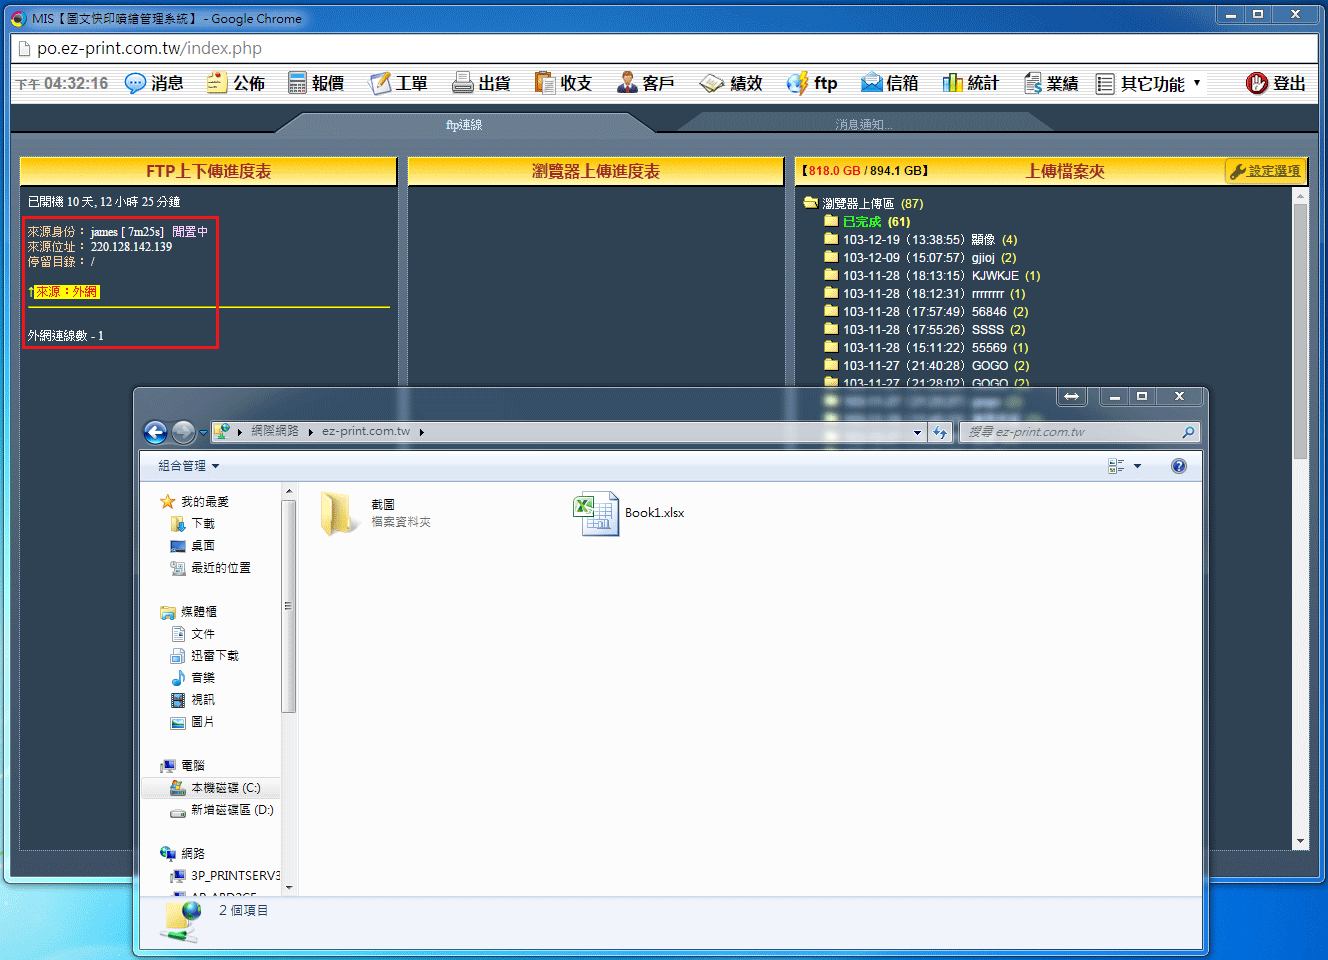
Task: Click the 設定選項 settings link
Action: point(1266,171)
